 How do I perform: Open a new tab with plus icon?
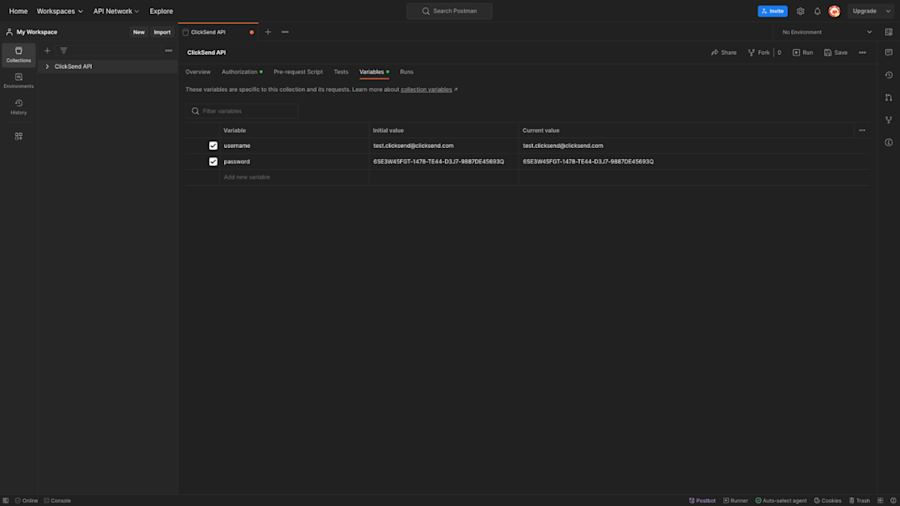tap(268, 32)
